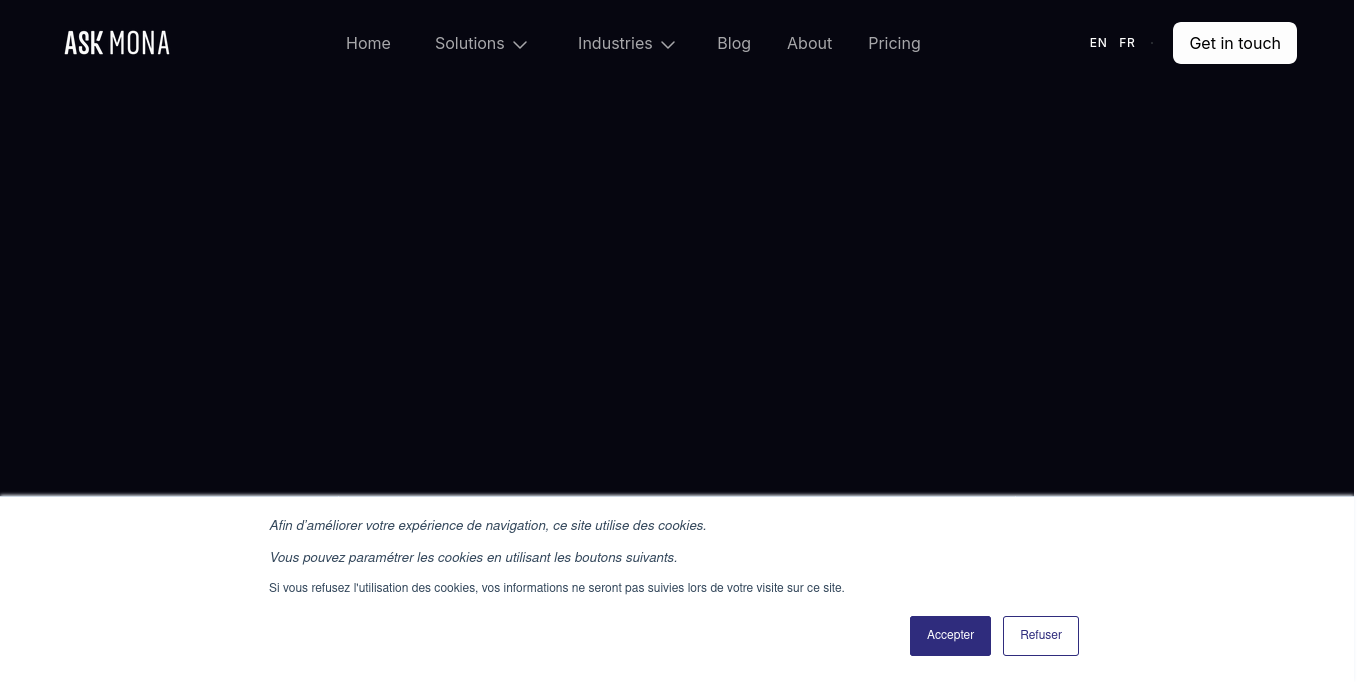This screenshot has width=1366, height=682.
Task: Switch site language to FR
Action: click(x=1127, y=43)
